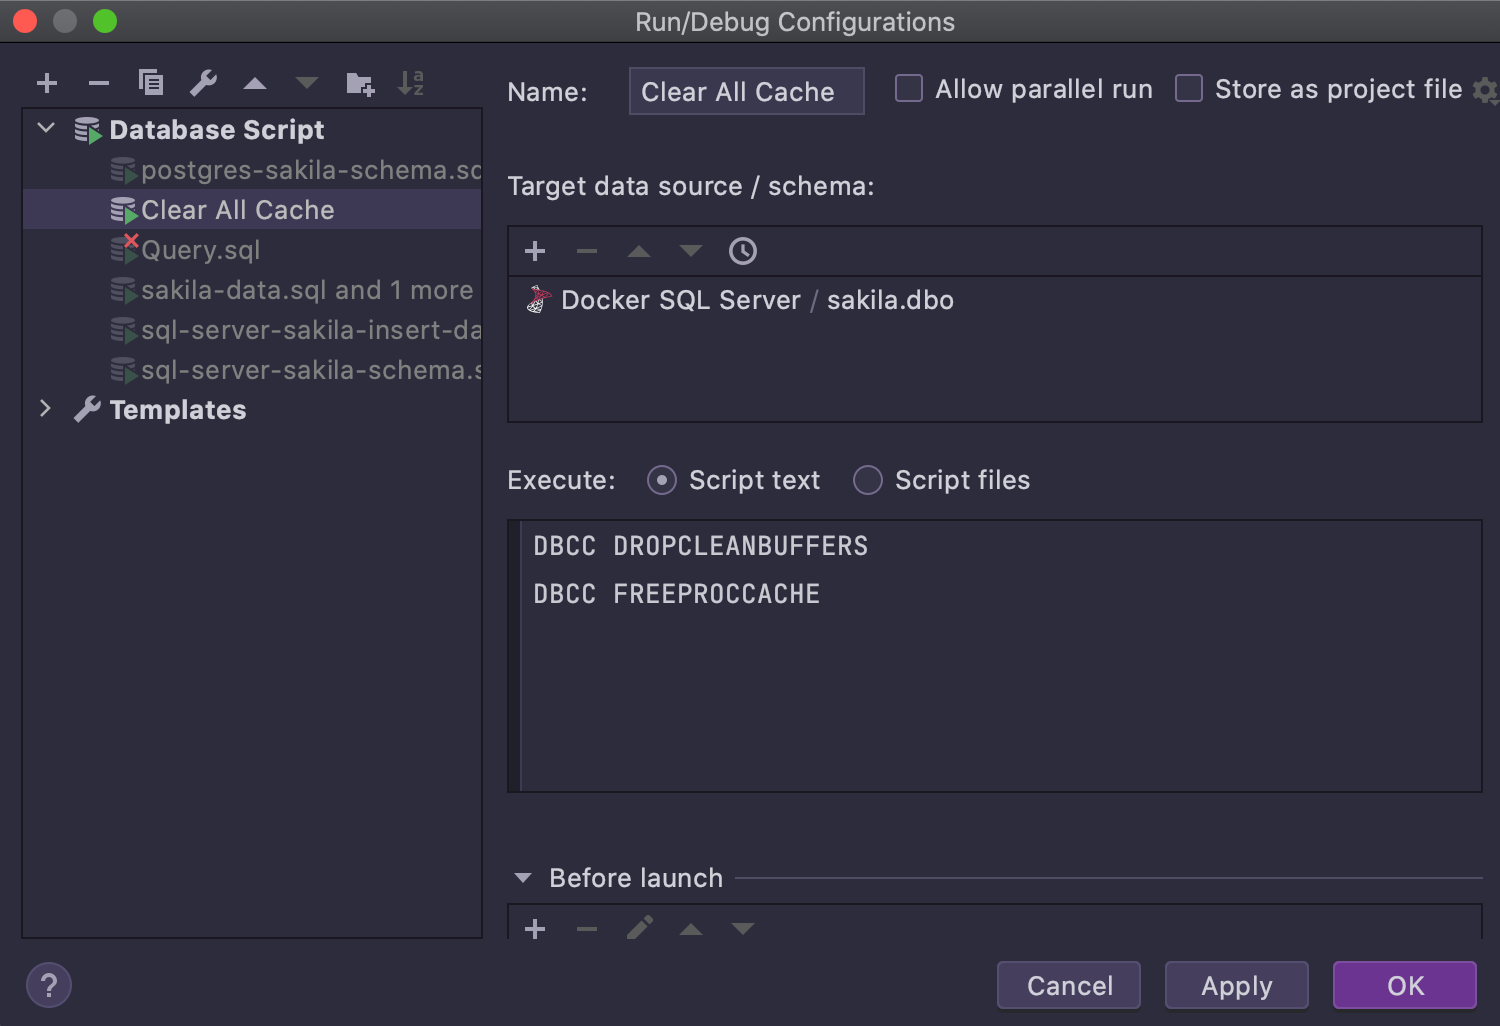Close the Run/Debug Configurations window
The width and height of the screenshot is (1500, 1026).
click(x=25, y=21)
